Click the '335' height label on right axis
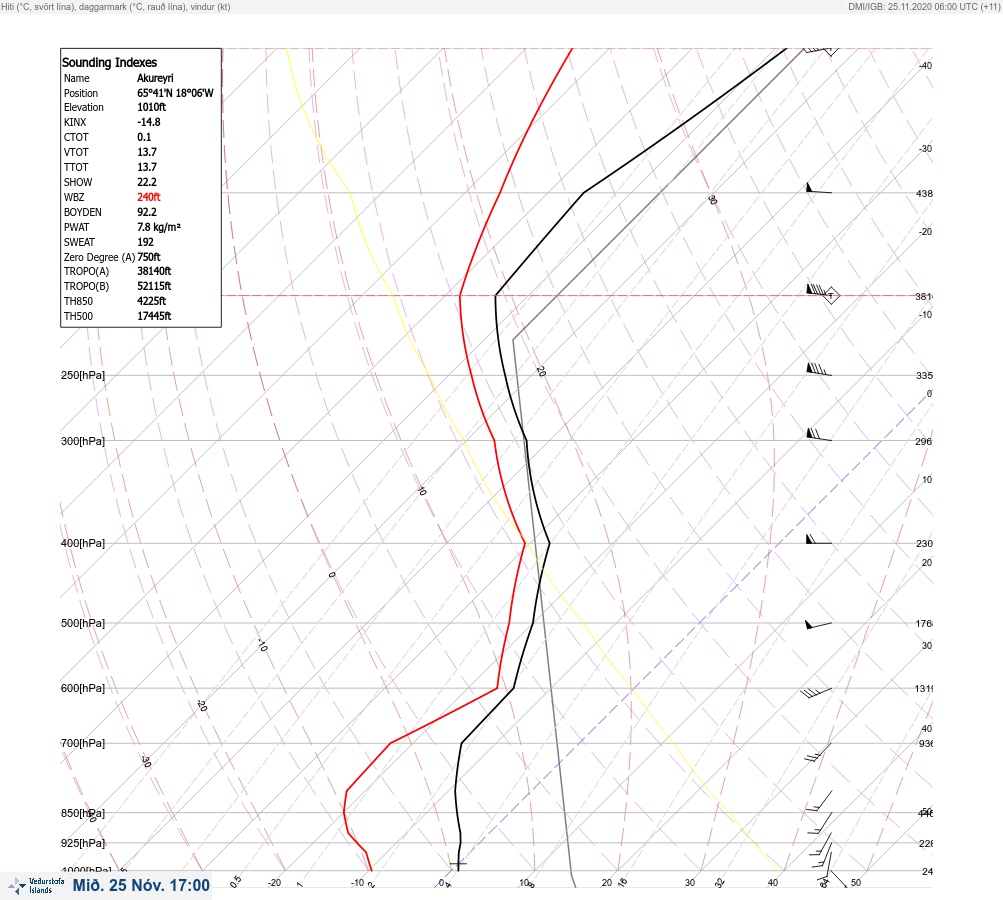 point(924,375)
